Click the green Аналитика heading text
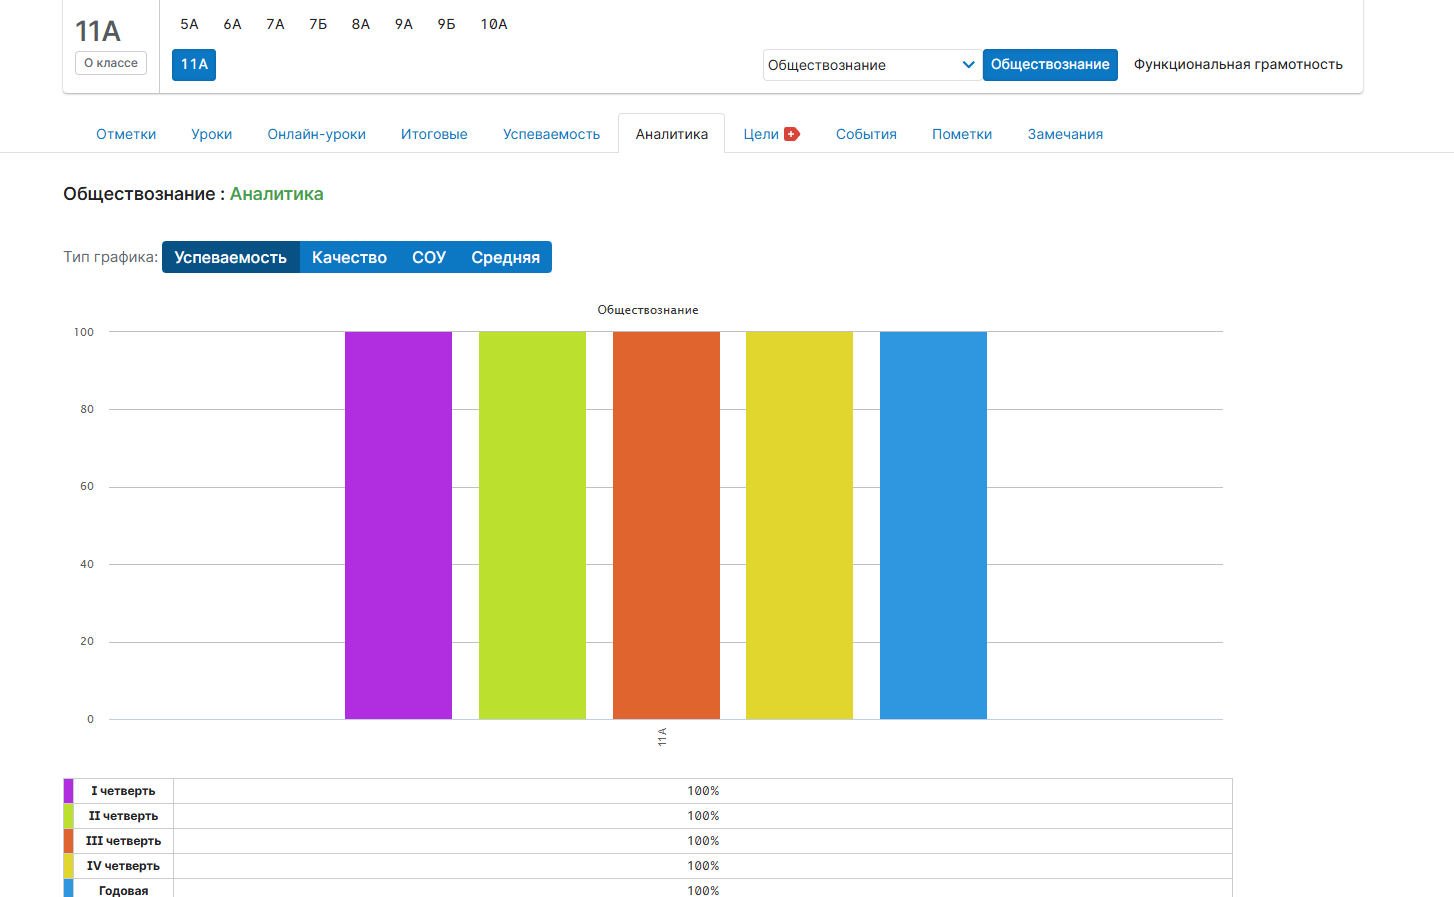Screen dimensions: 1454x897 [277, 194]
